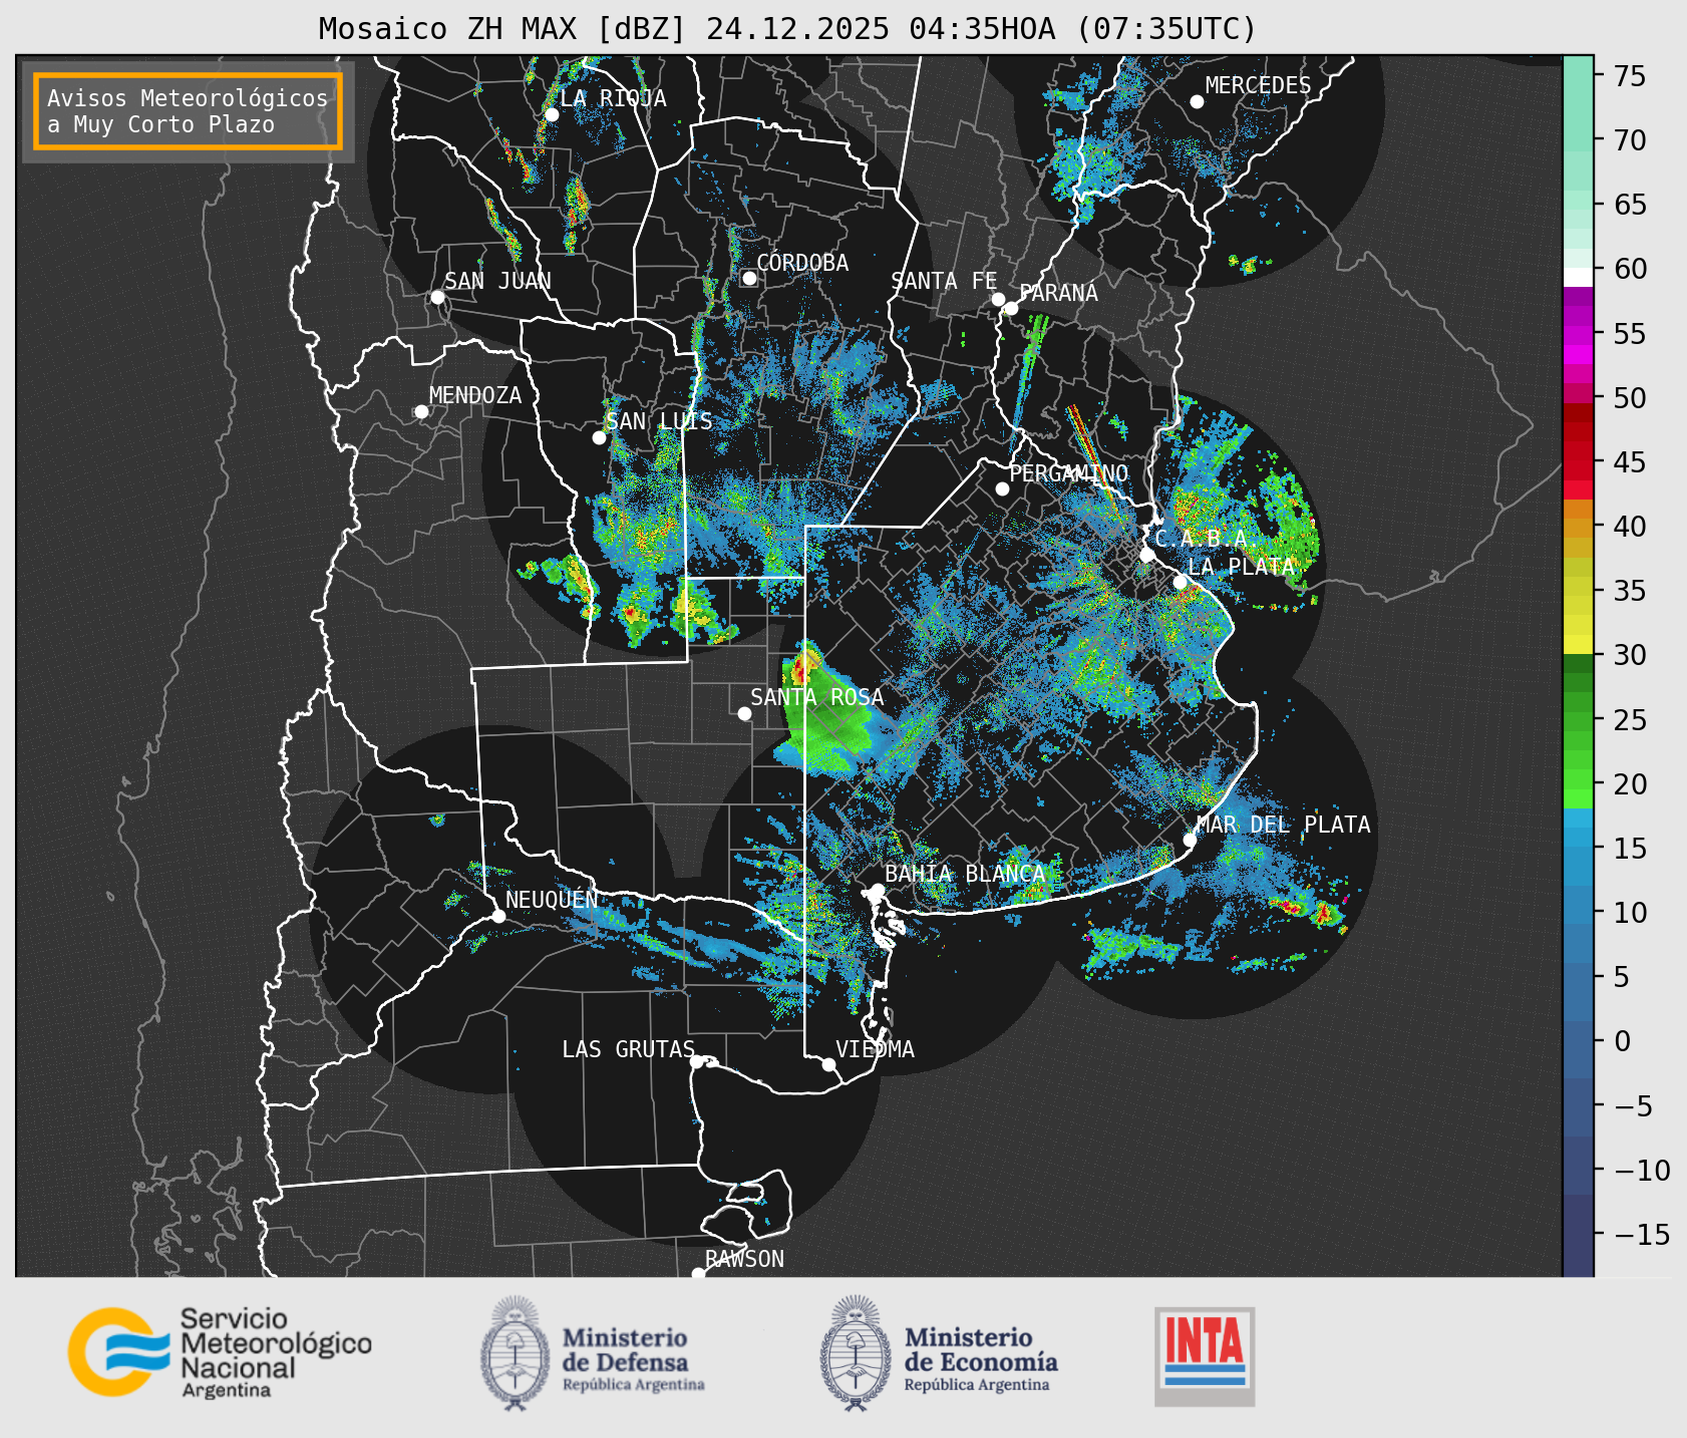Image resolution: width=1687 pixels, height=1438 pixels.
Task: Click the Rawson city marker dot
Action: click(698, 1273)
